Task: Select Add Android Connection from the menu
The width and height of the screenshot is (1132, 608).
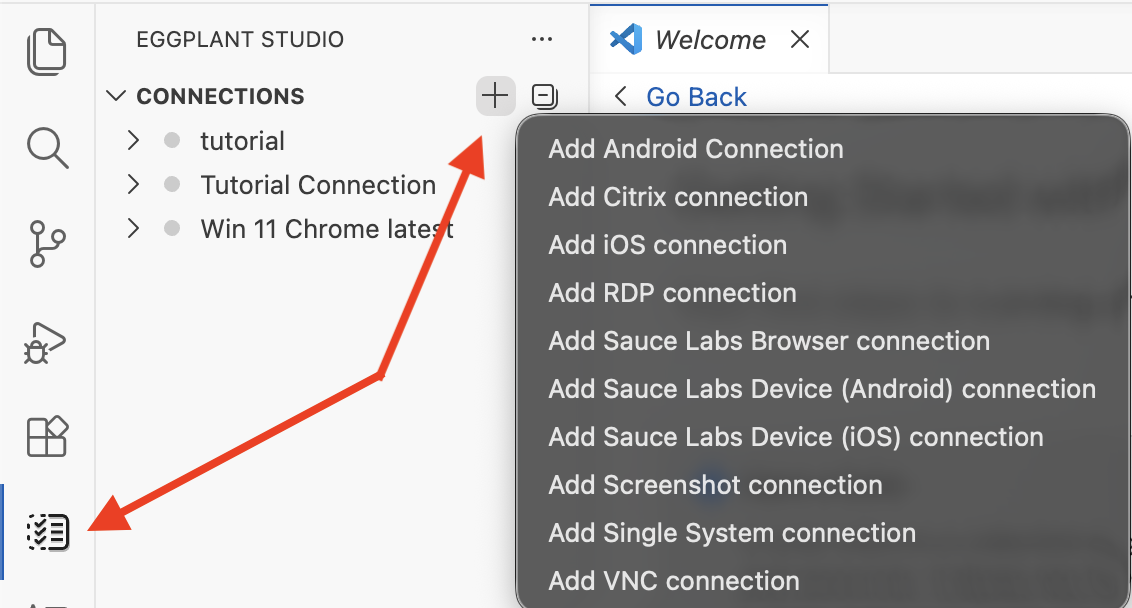Action: [695, 148]
